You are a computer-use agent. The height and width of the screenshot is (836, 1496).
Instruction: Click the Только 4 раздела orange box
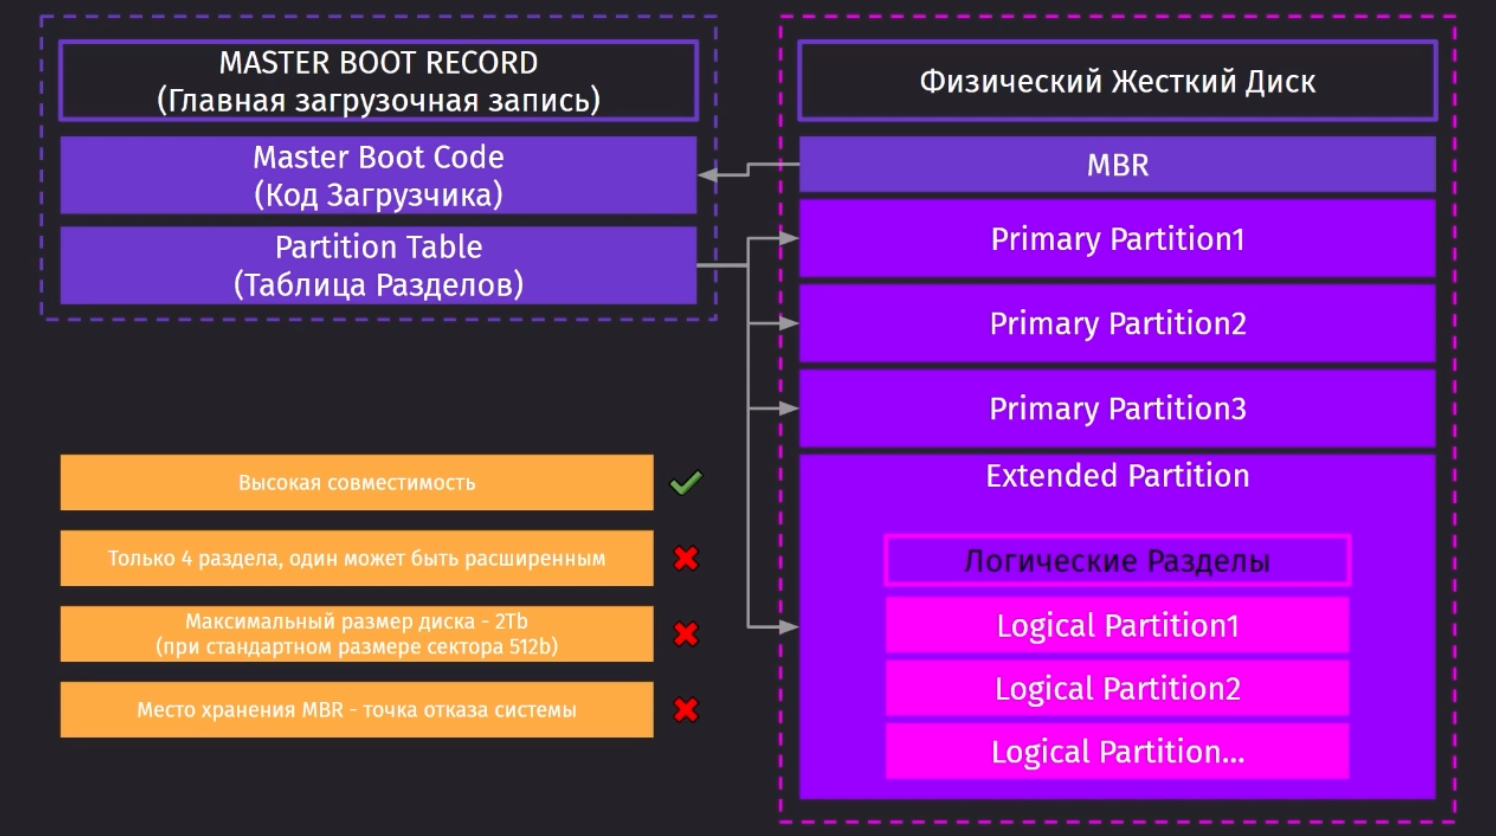[x=356, y=558]
